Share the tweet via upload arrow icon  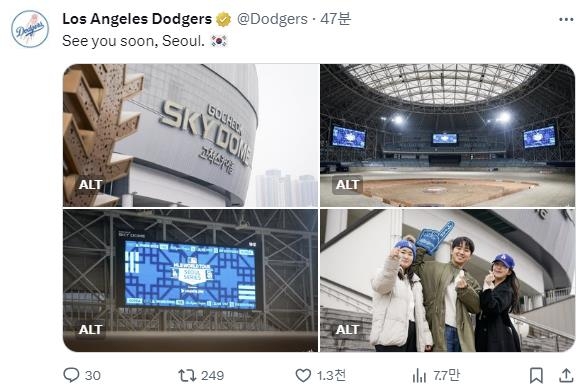567,375
